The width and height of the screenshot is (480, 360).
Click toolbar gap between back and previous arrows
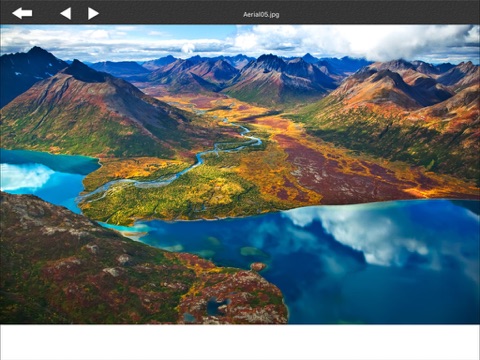[x=46, y=13]
